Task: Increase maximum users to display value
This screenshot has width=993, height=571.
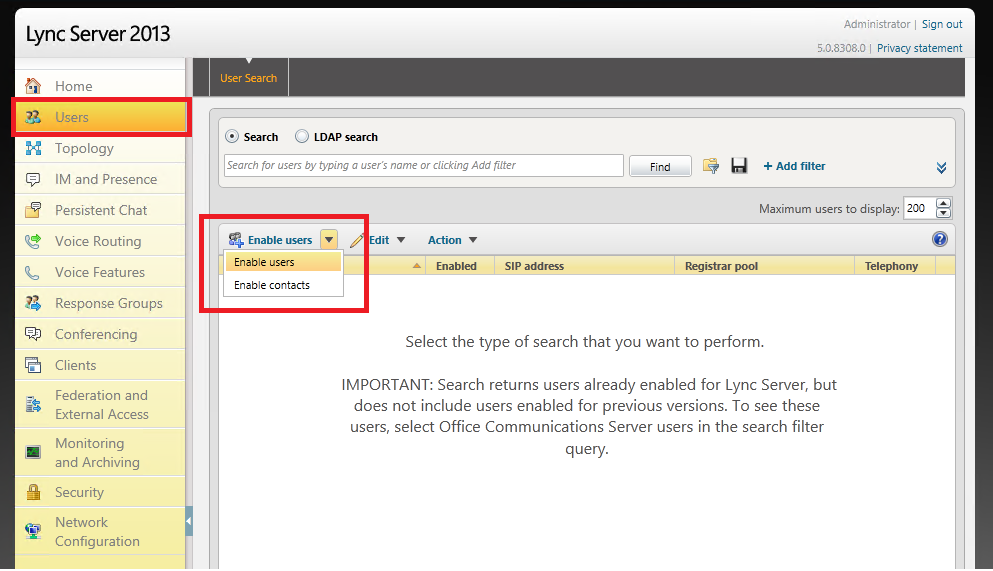Action: [944, 203]
